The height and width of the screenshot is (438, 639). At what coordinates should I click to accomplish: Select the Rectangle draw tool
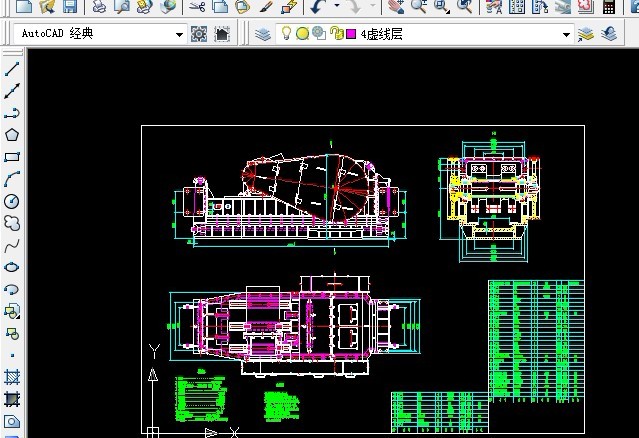coord(12,157)
